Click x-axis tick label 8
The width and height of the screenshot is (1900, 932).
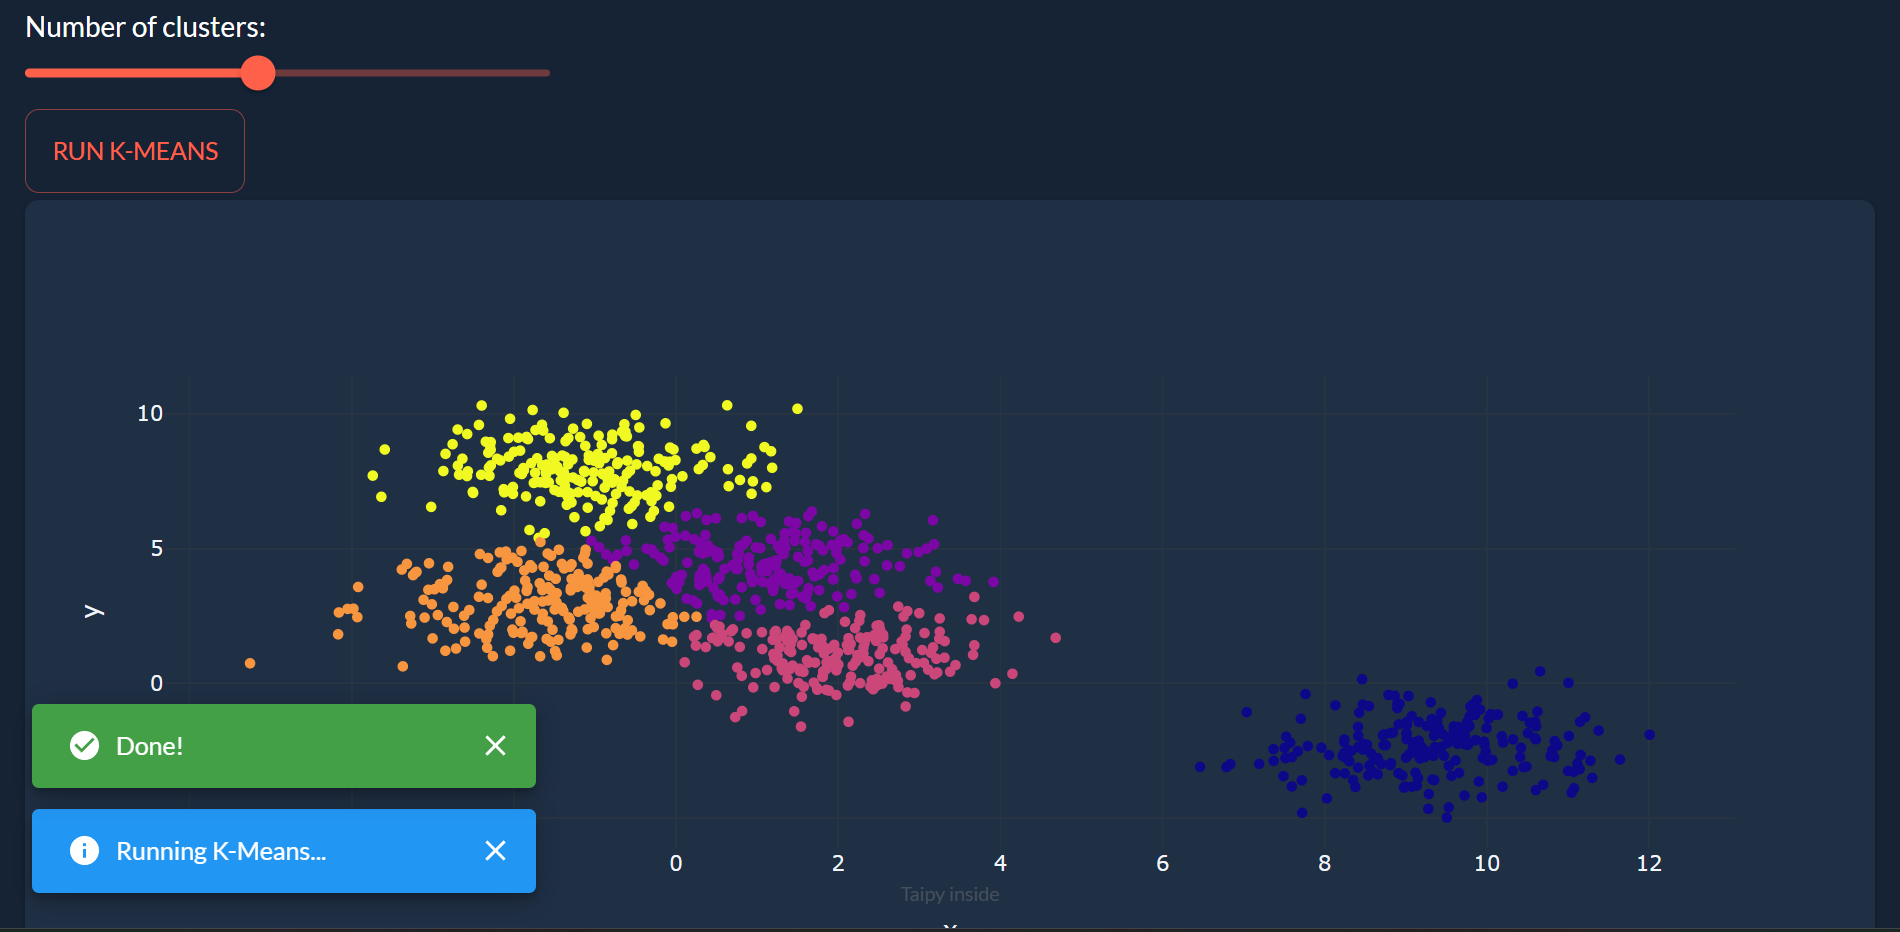coord(1325,863)
